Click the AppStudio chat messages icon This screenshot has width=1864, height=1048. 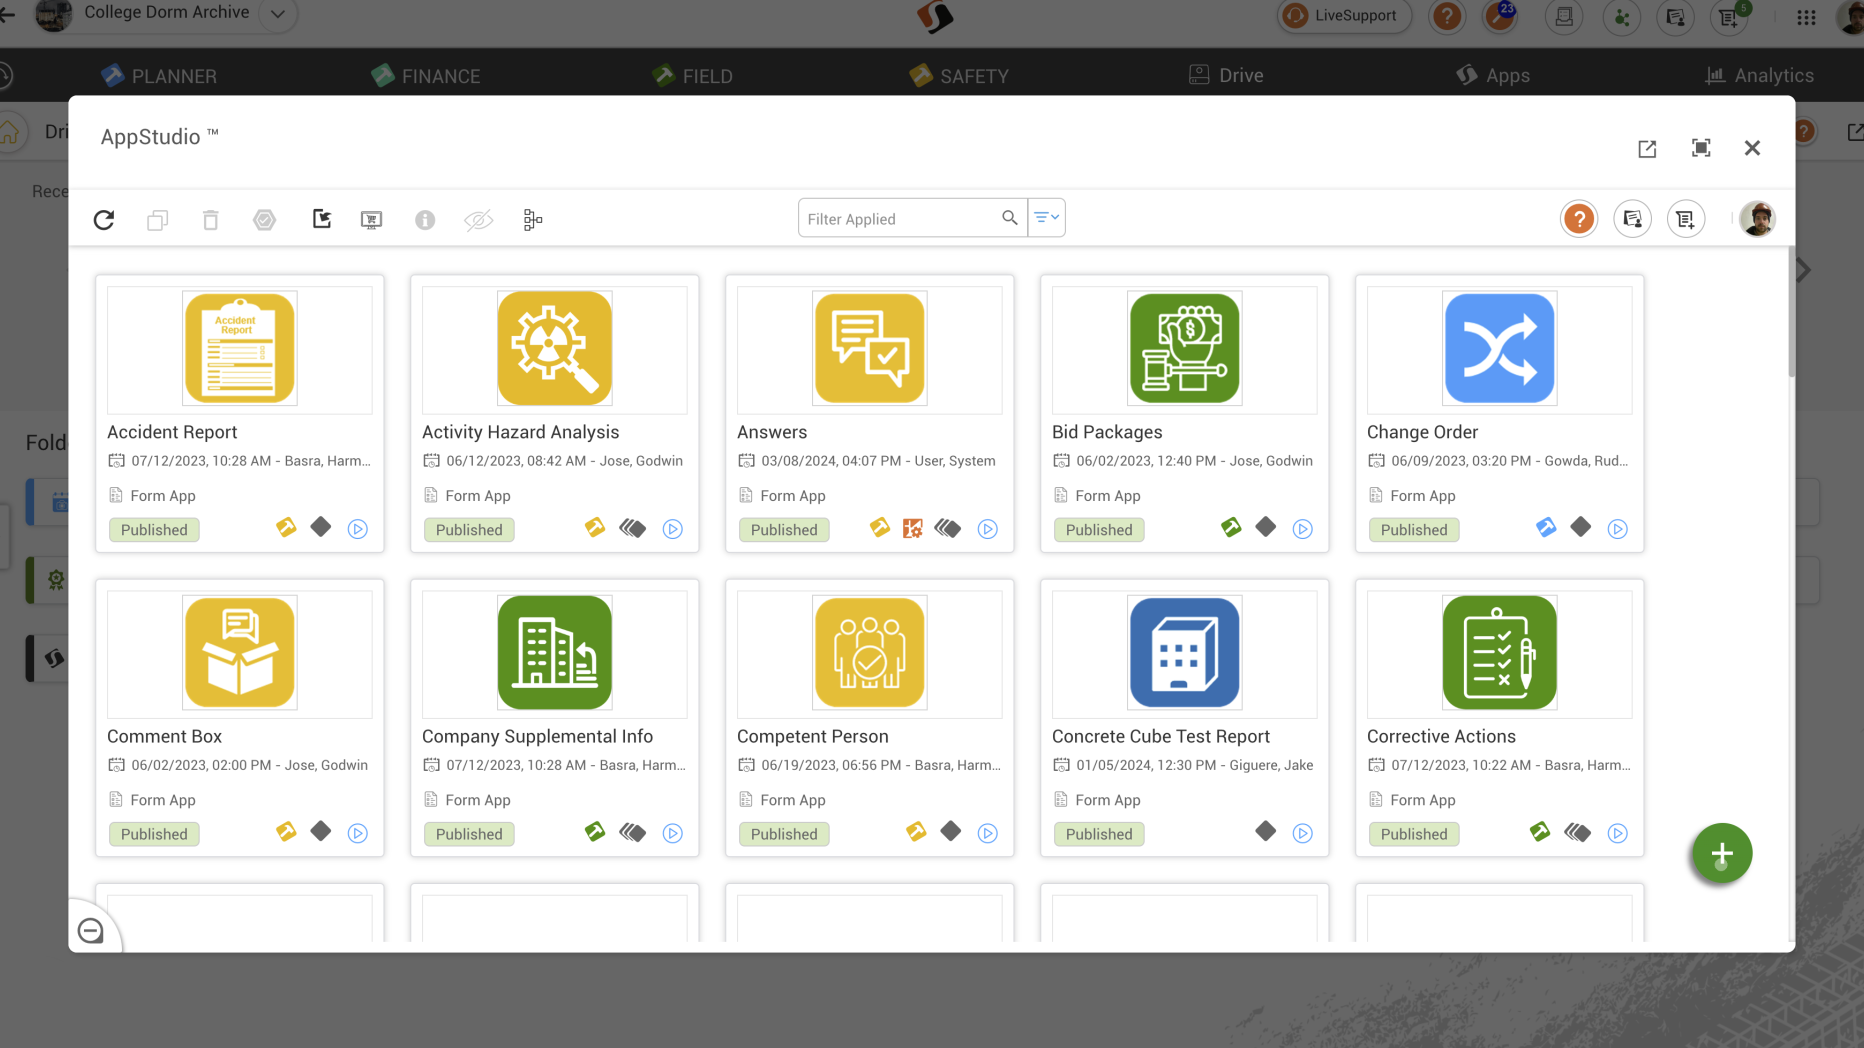[x=1632, y=219]
